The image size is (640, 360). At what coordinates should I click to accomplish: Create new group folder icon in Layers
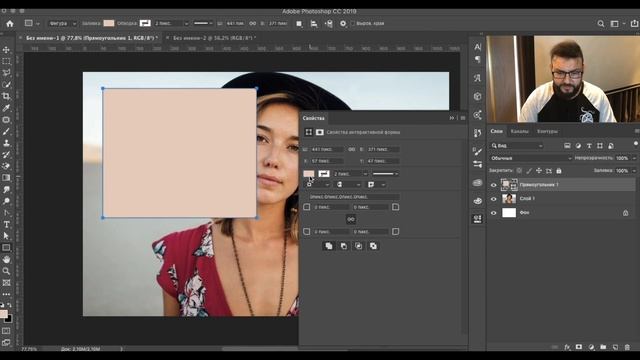coord(603,347)
